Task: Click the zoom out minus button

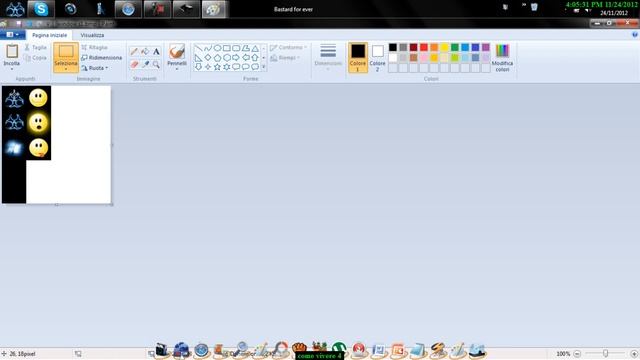Action: point(577,354)
